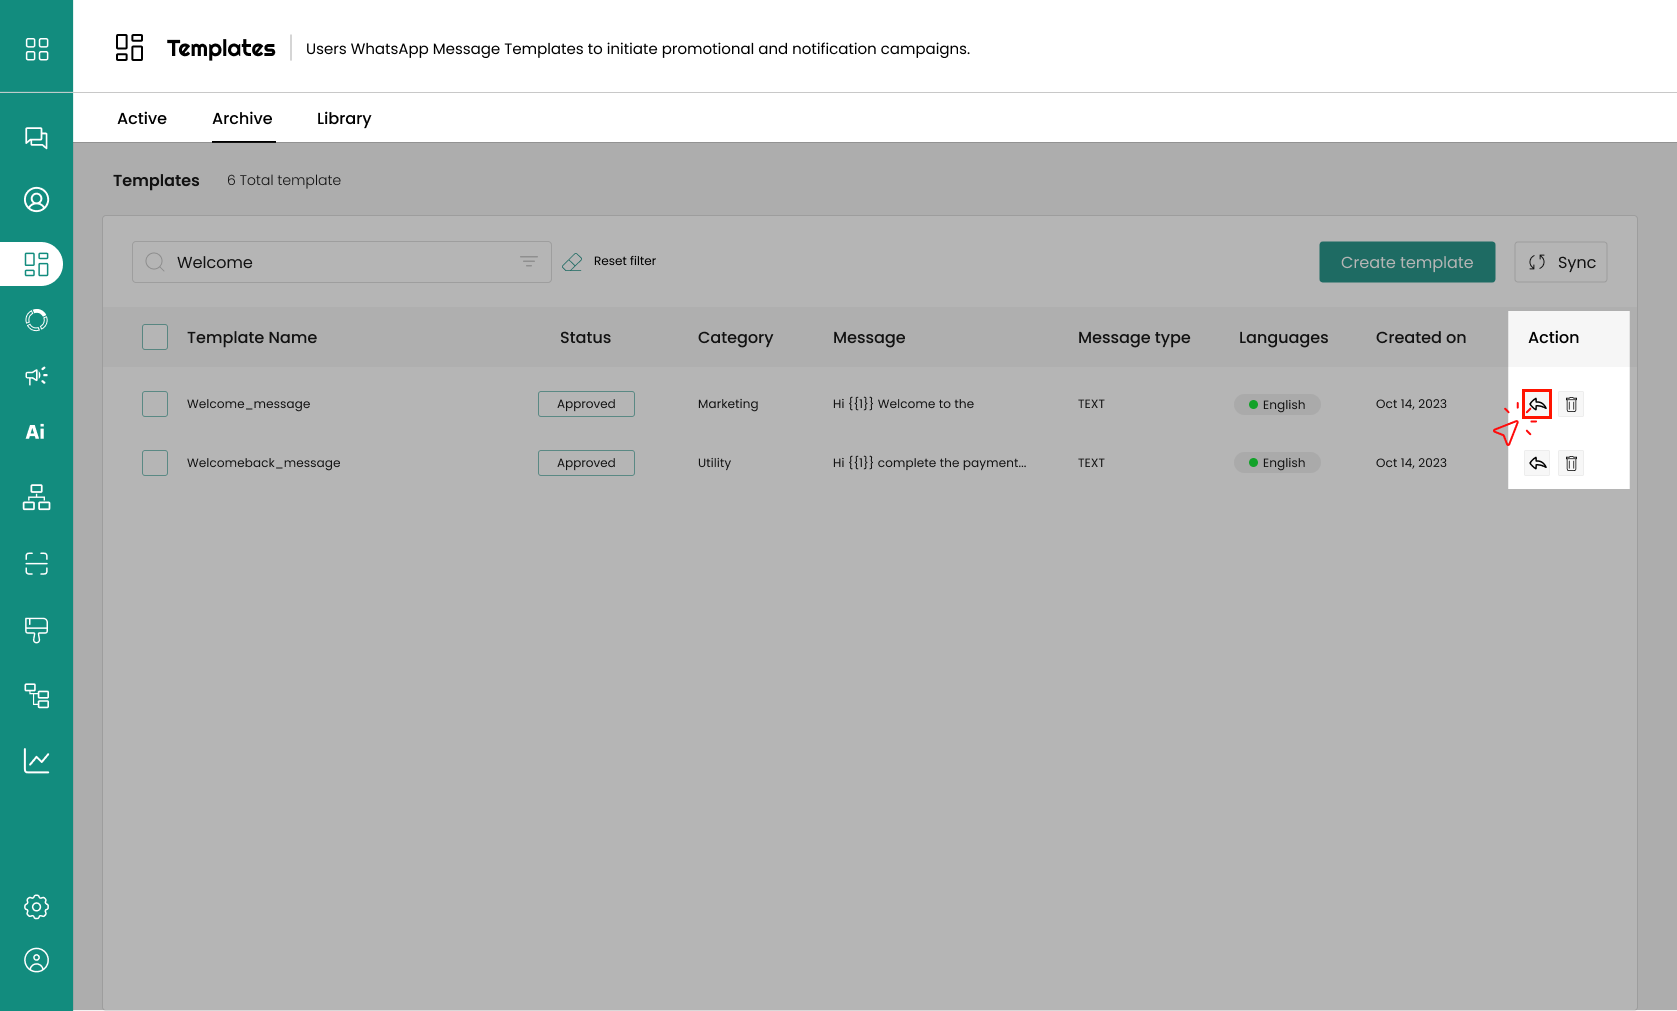Restore the Welcome_message template from archive
The image size is (1677, 1011).
[x=1537, y=404]
